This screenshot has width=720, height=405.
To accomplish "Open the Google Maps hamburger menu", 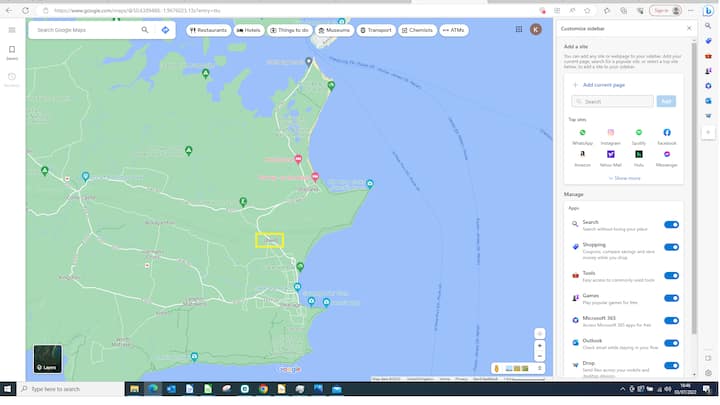I will click(x=12, y=30).
